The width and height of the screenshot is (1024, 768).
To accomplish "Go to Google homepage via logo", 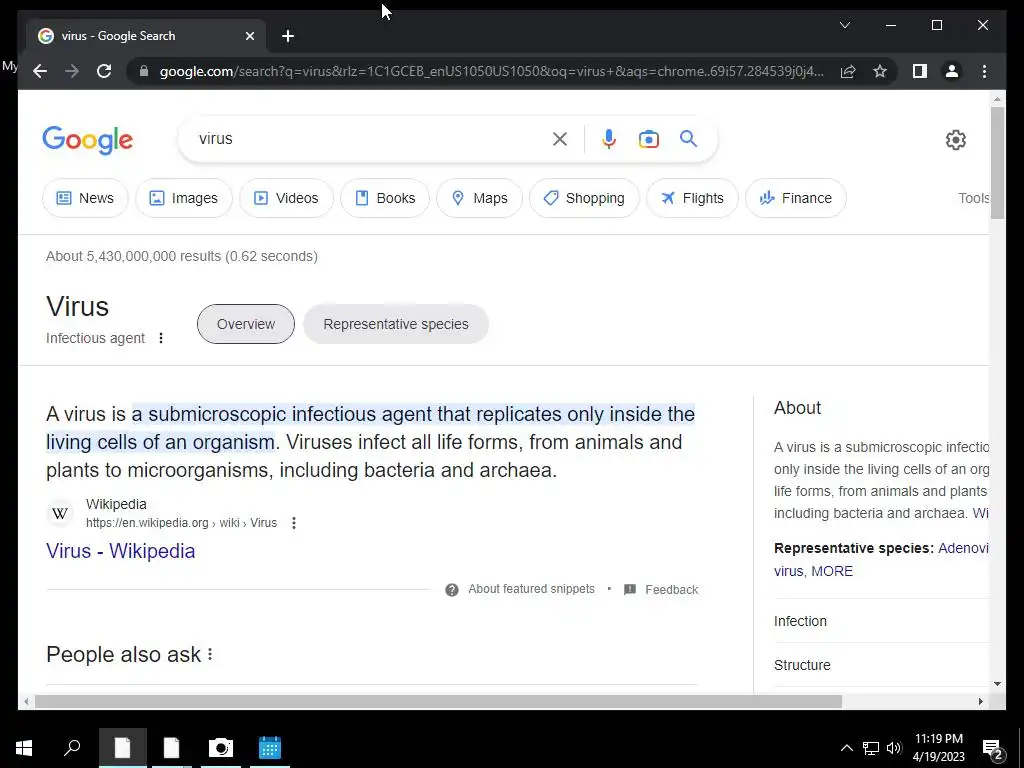I will point(88,140).
